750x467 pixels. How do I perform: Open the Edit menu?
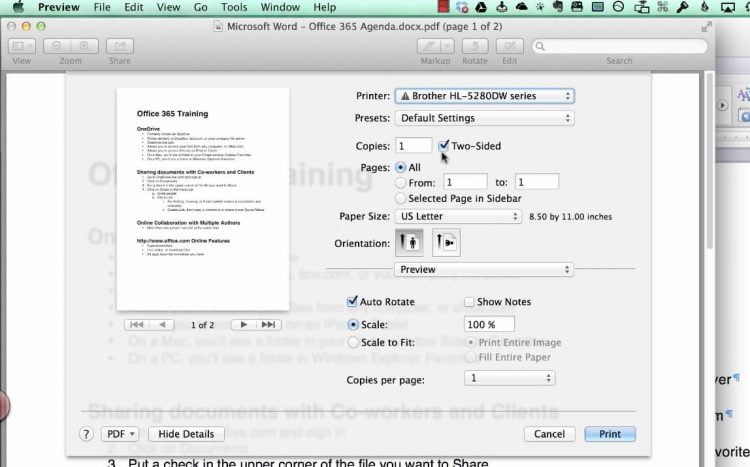point(133,7)
